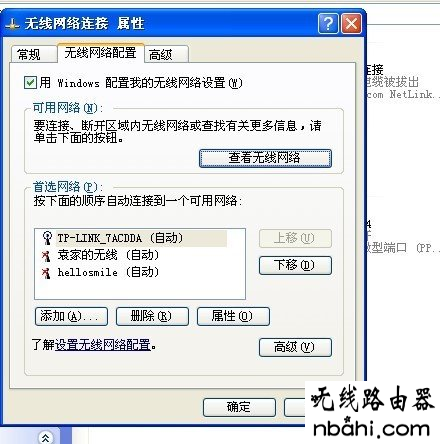Select the hellosmile (自动) list entry
Image resolution: width=440 pixels, height=444 pixels.
tap(108, 273)
